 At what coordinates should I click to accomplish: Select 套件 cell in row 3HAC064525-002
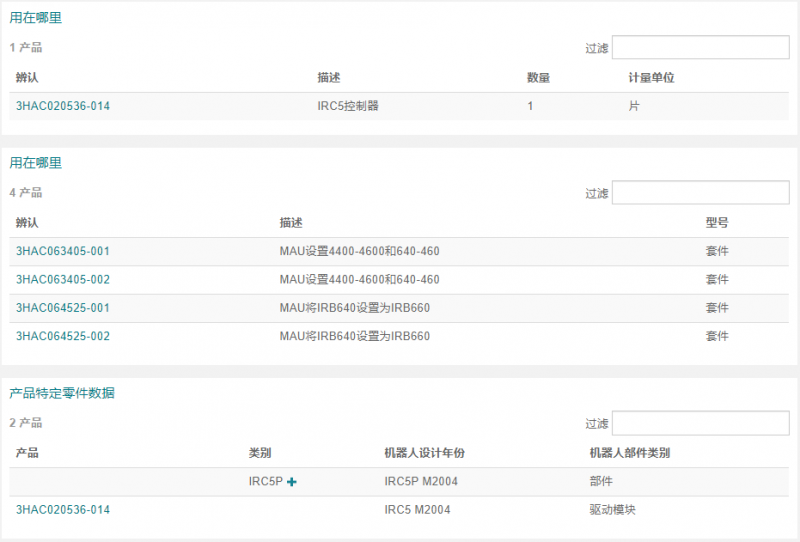tap(717, 336)
